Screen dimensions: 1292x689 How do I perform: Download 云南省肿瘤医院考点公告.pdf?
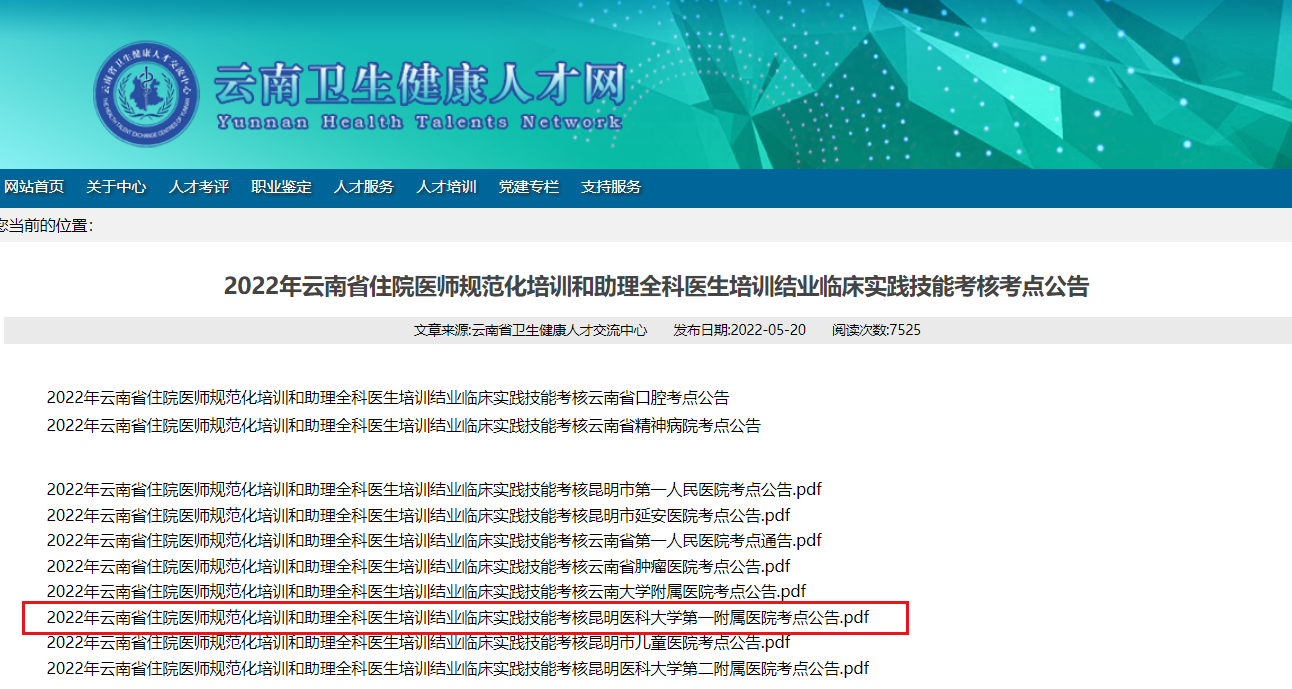418,567
